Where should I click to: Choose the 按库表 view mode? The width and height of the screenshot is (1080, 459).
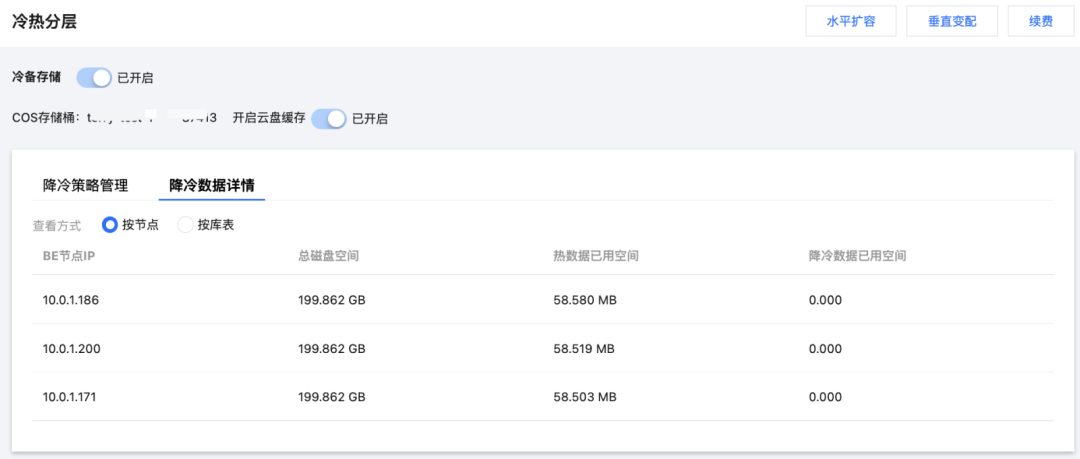tap(185, 225)
